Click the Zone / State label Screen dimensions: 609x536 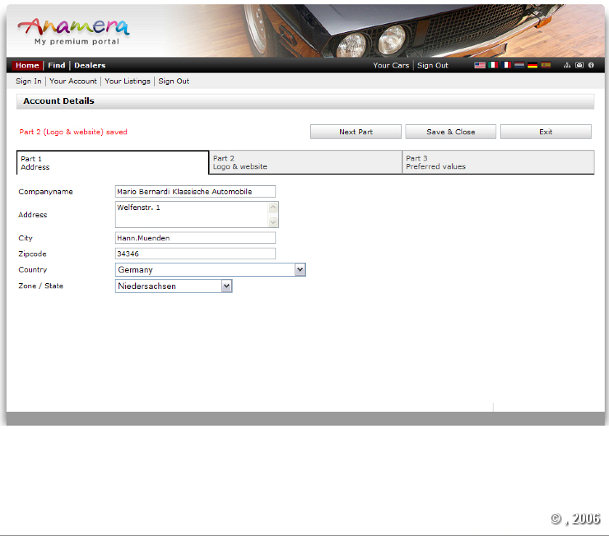click(x=41, y=286)
